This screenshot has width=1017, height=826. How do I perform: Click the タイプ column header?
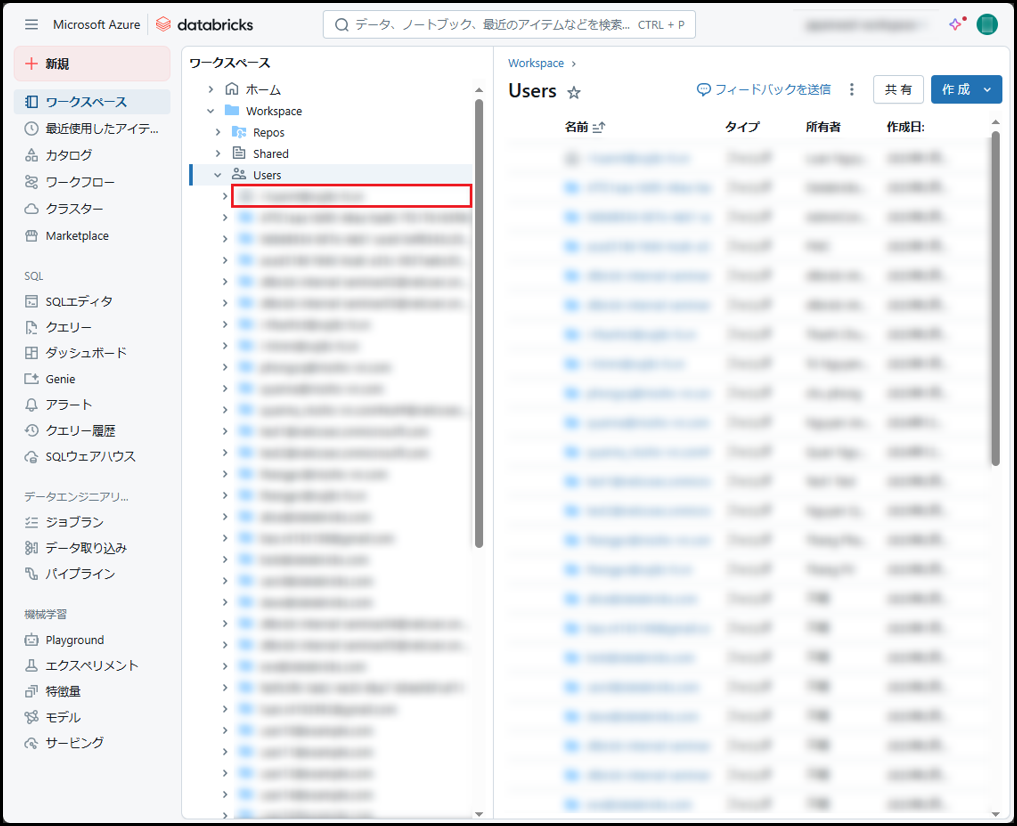pyautogui.click(x=742, y=127)
